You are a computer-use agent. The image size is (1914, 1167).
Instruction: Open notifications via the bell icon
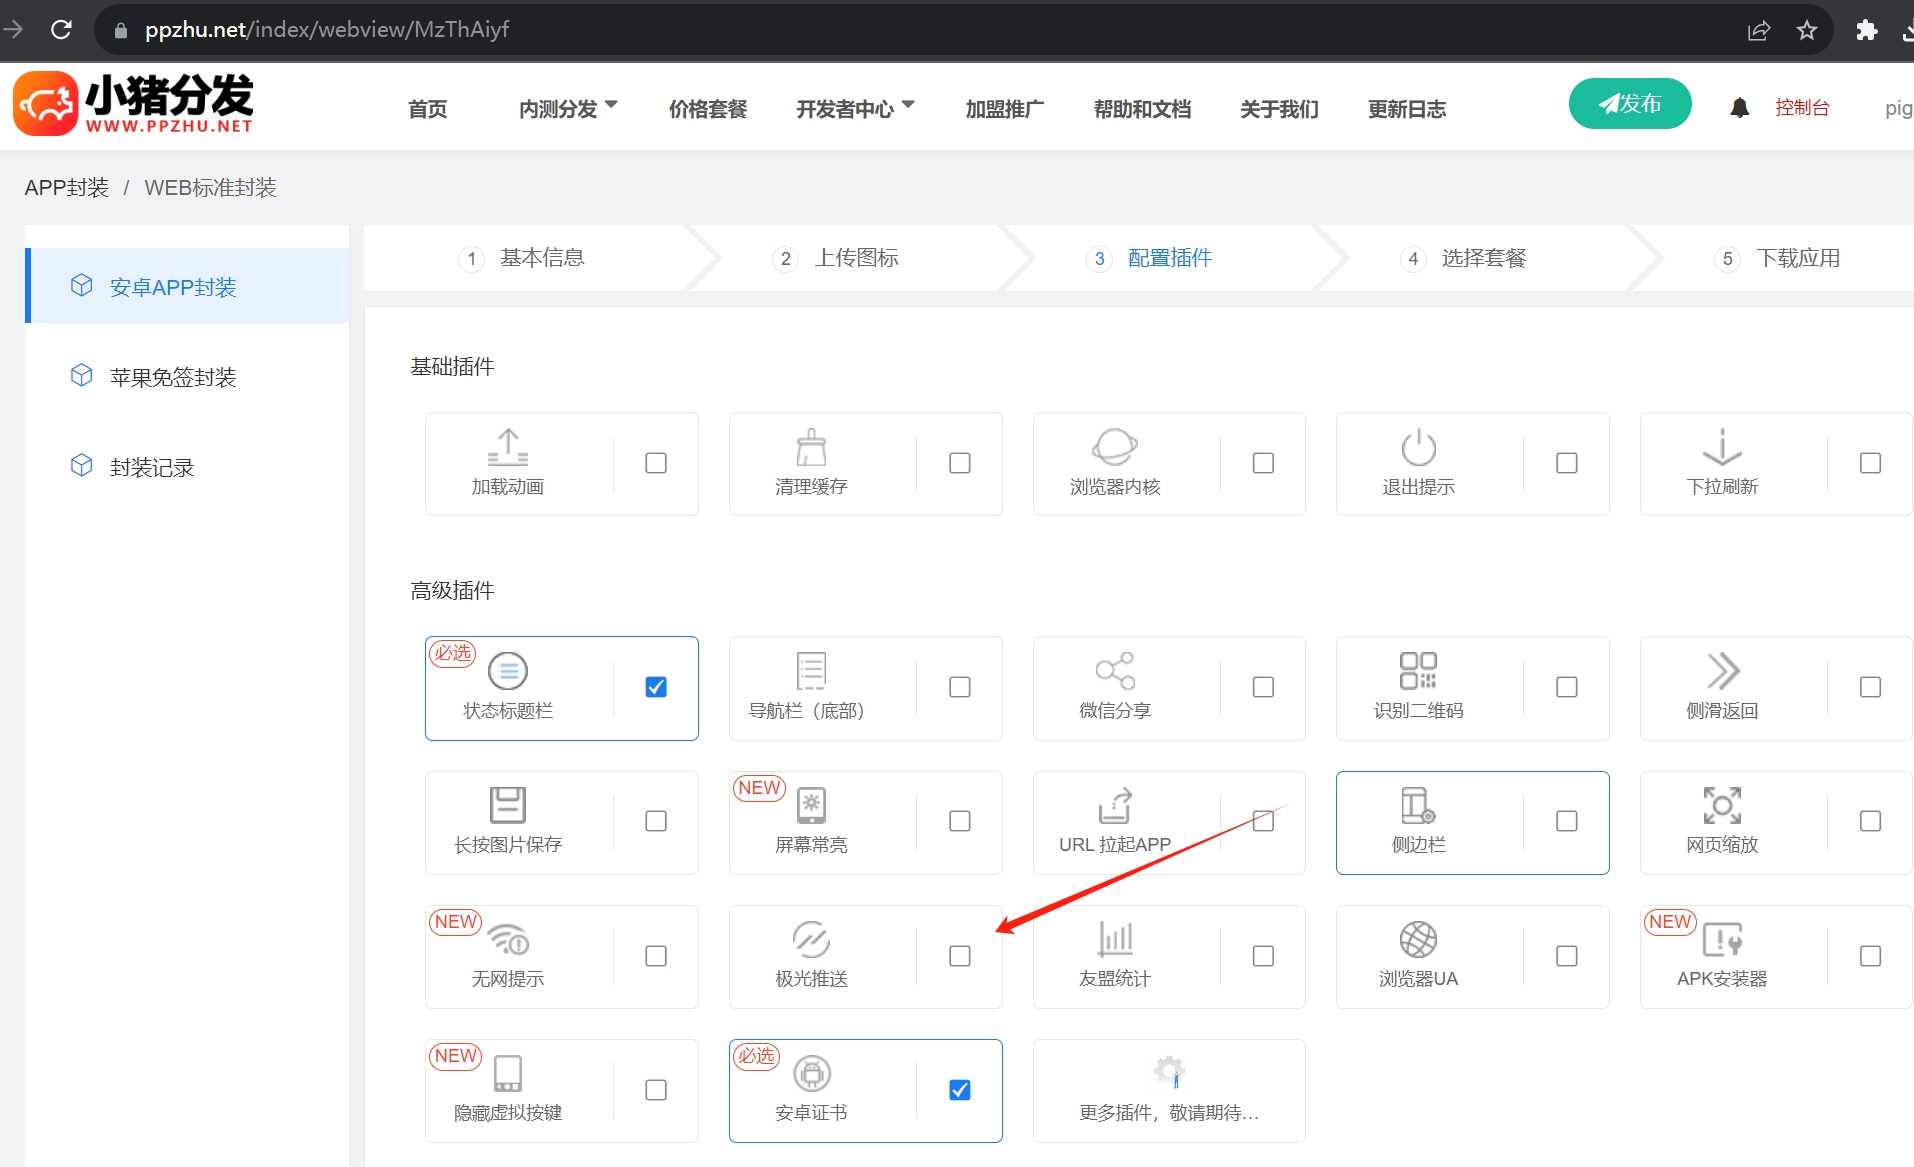1739,108
